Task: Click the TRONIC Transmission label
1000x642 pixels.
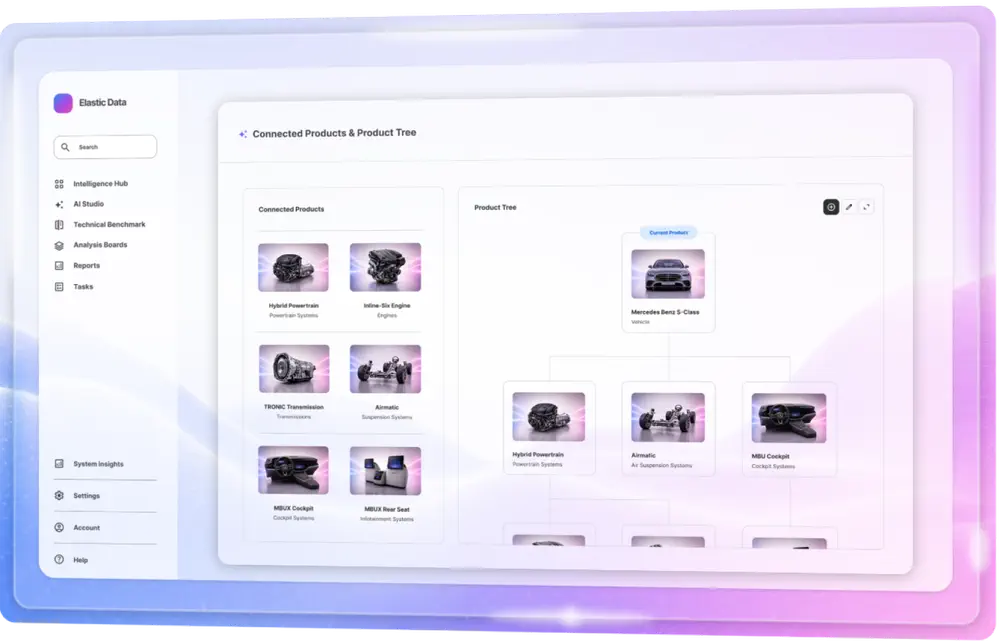Action: [294, 407]
